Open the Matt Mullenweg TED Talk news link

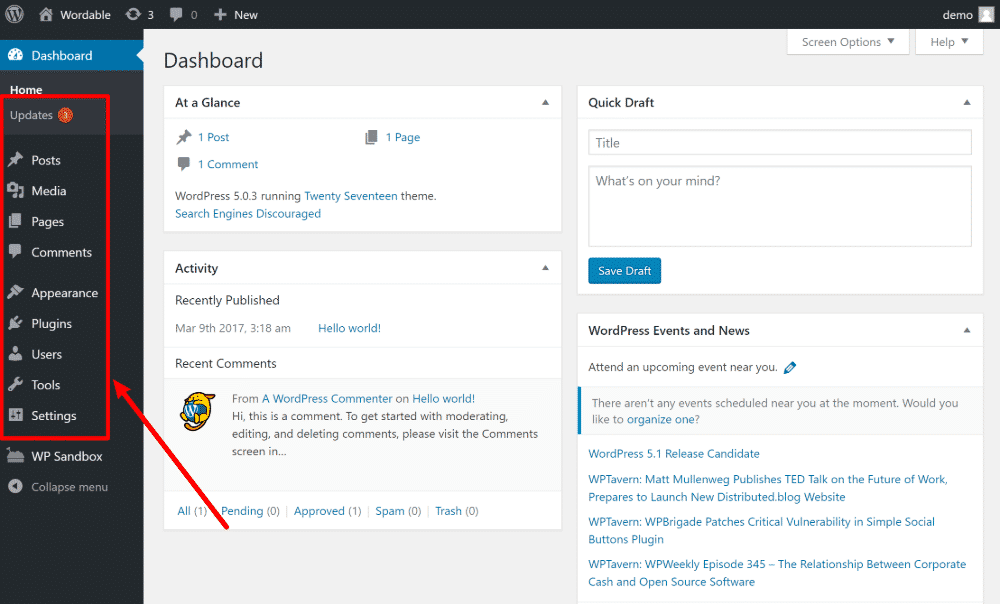tap(768, 488)
